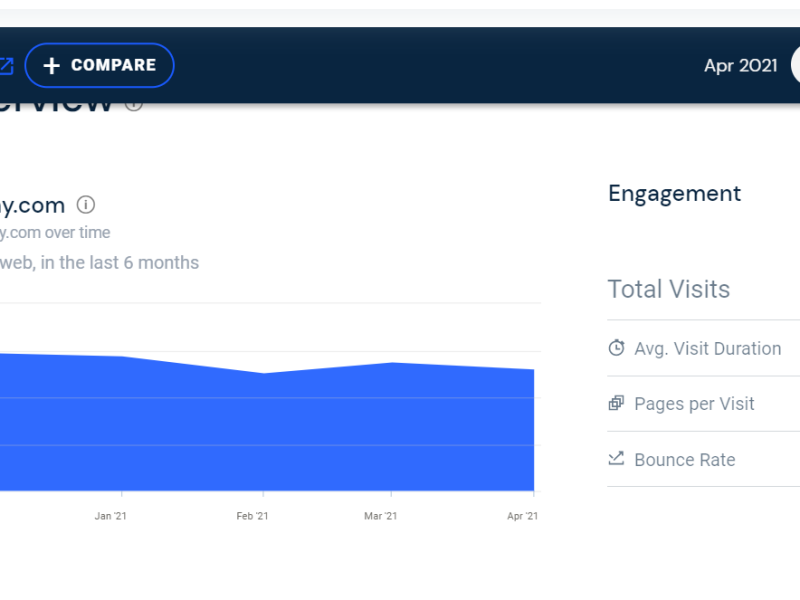Screen dimensions: 800x600
Task: Click the Apr '21 marker on chart axis
Action: [x=522, y=516]
